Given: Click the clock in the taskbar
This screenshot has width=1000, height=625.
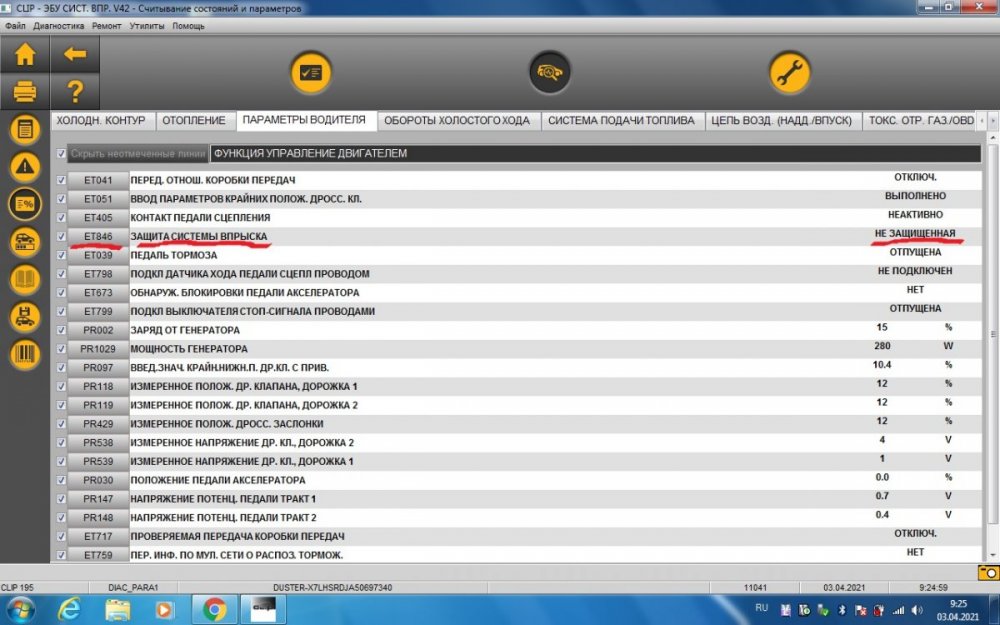Looking at the screenshot, I should pyautogui.click(x=957, y=610).
